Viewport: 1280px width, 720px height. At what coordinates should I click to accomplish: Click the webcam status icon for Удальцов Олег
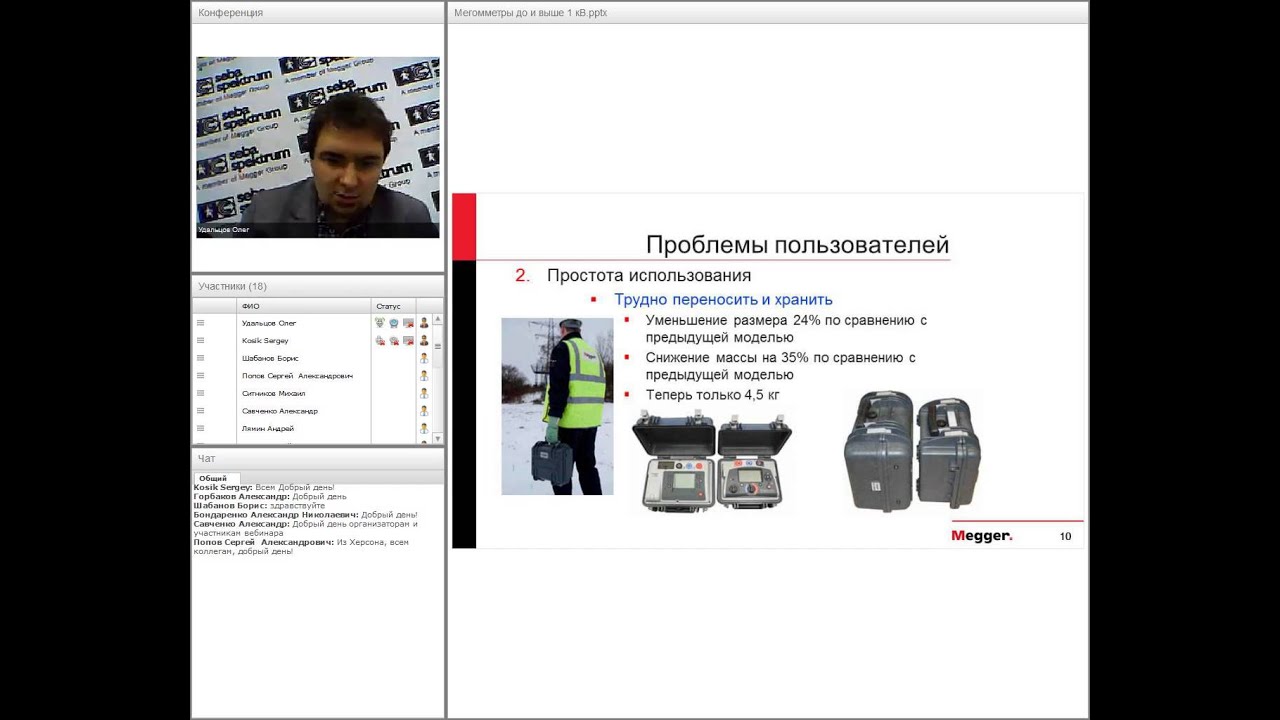(394, 323)
